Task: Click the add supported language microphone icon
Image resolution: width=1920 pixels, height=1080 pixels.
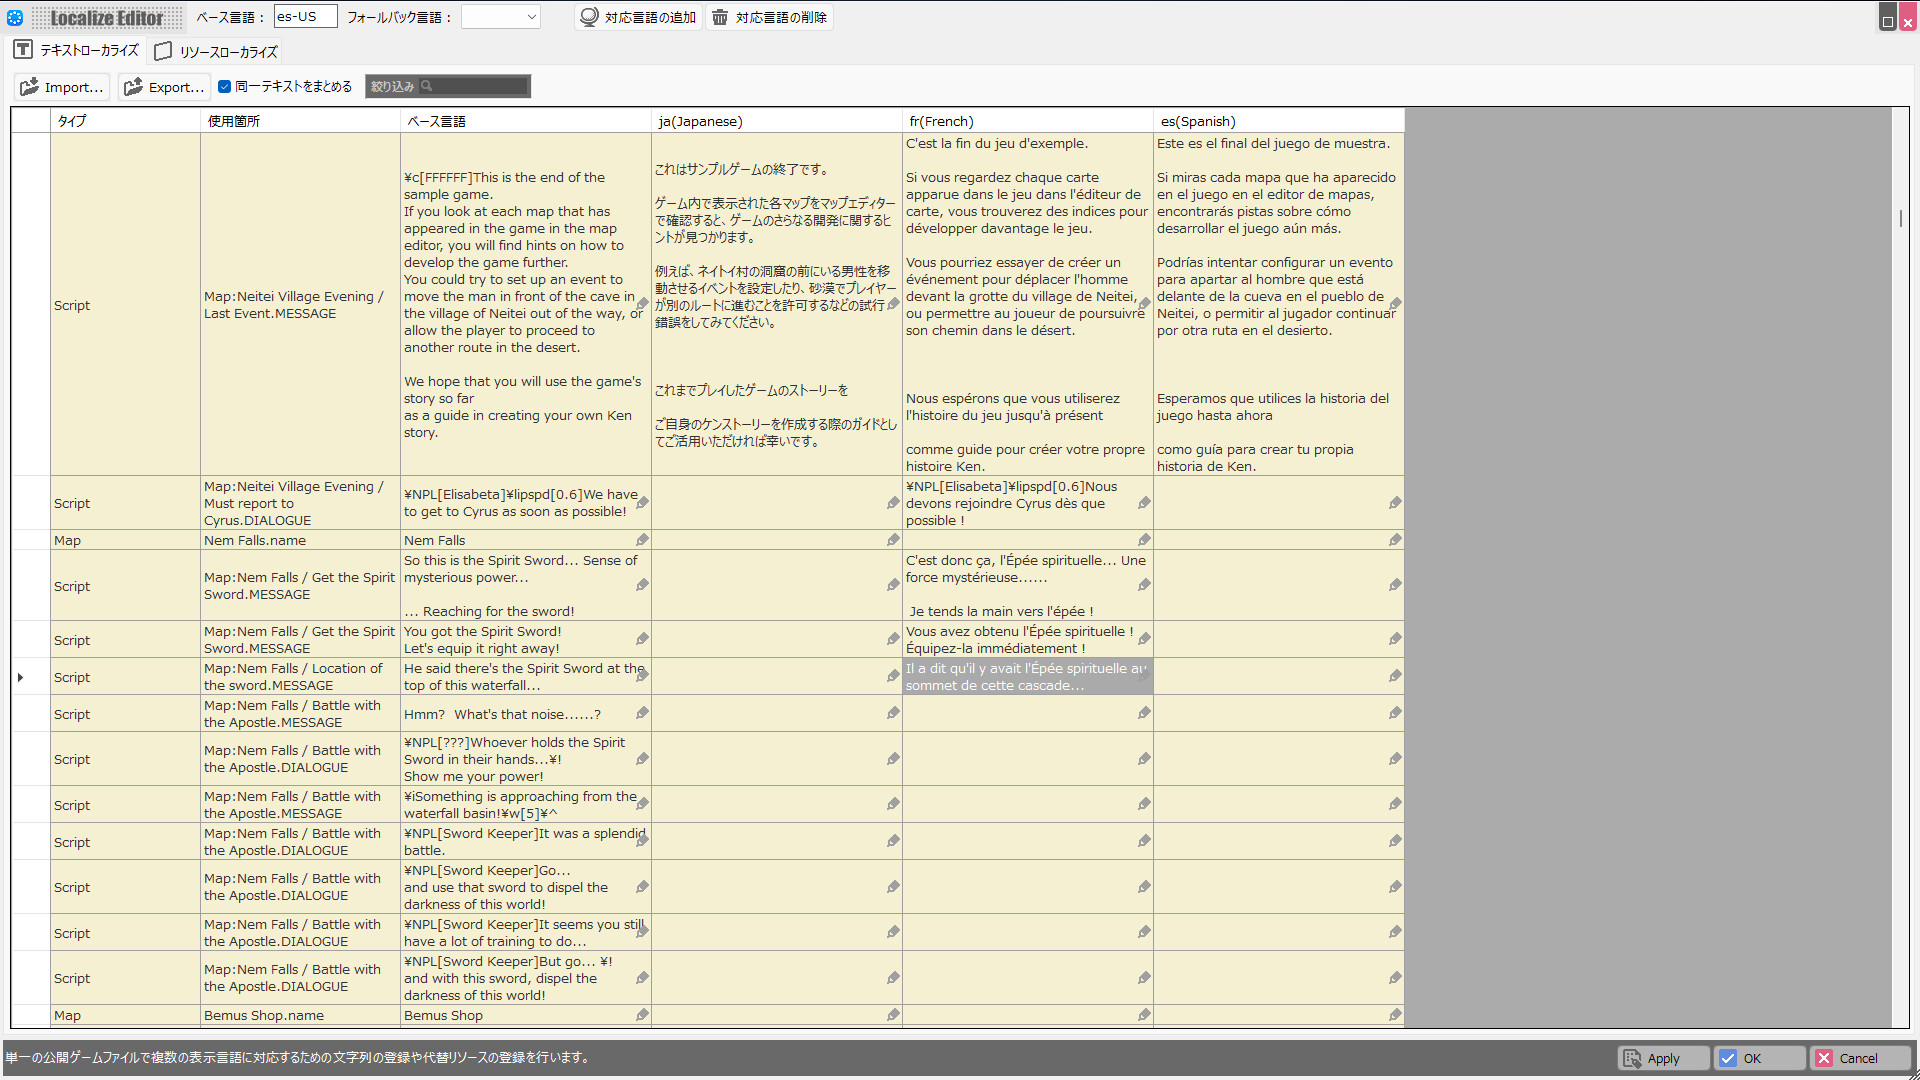Action: pos(589,16)
